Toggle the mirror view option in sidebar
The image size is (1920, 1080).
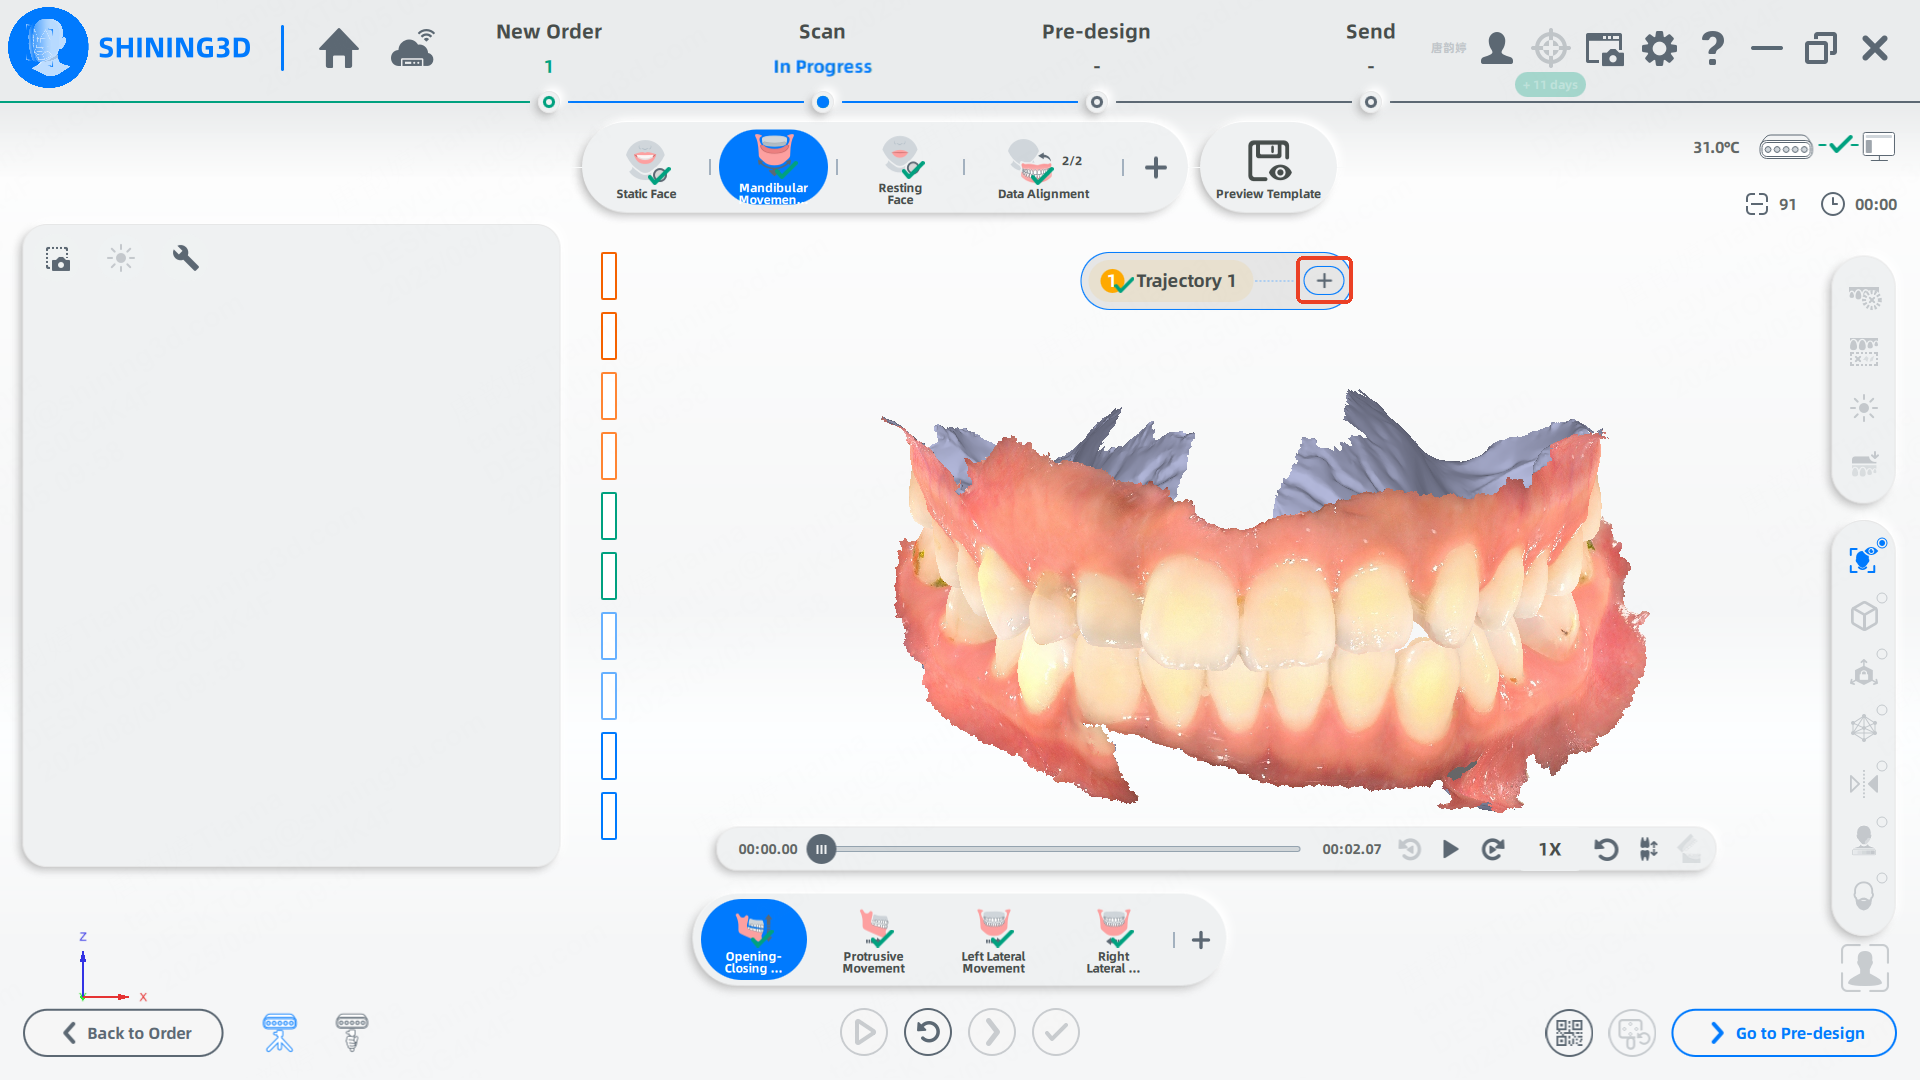pyautogui.click(x=1863, y=783)
